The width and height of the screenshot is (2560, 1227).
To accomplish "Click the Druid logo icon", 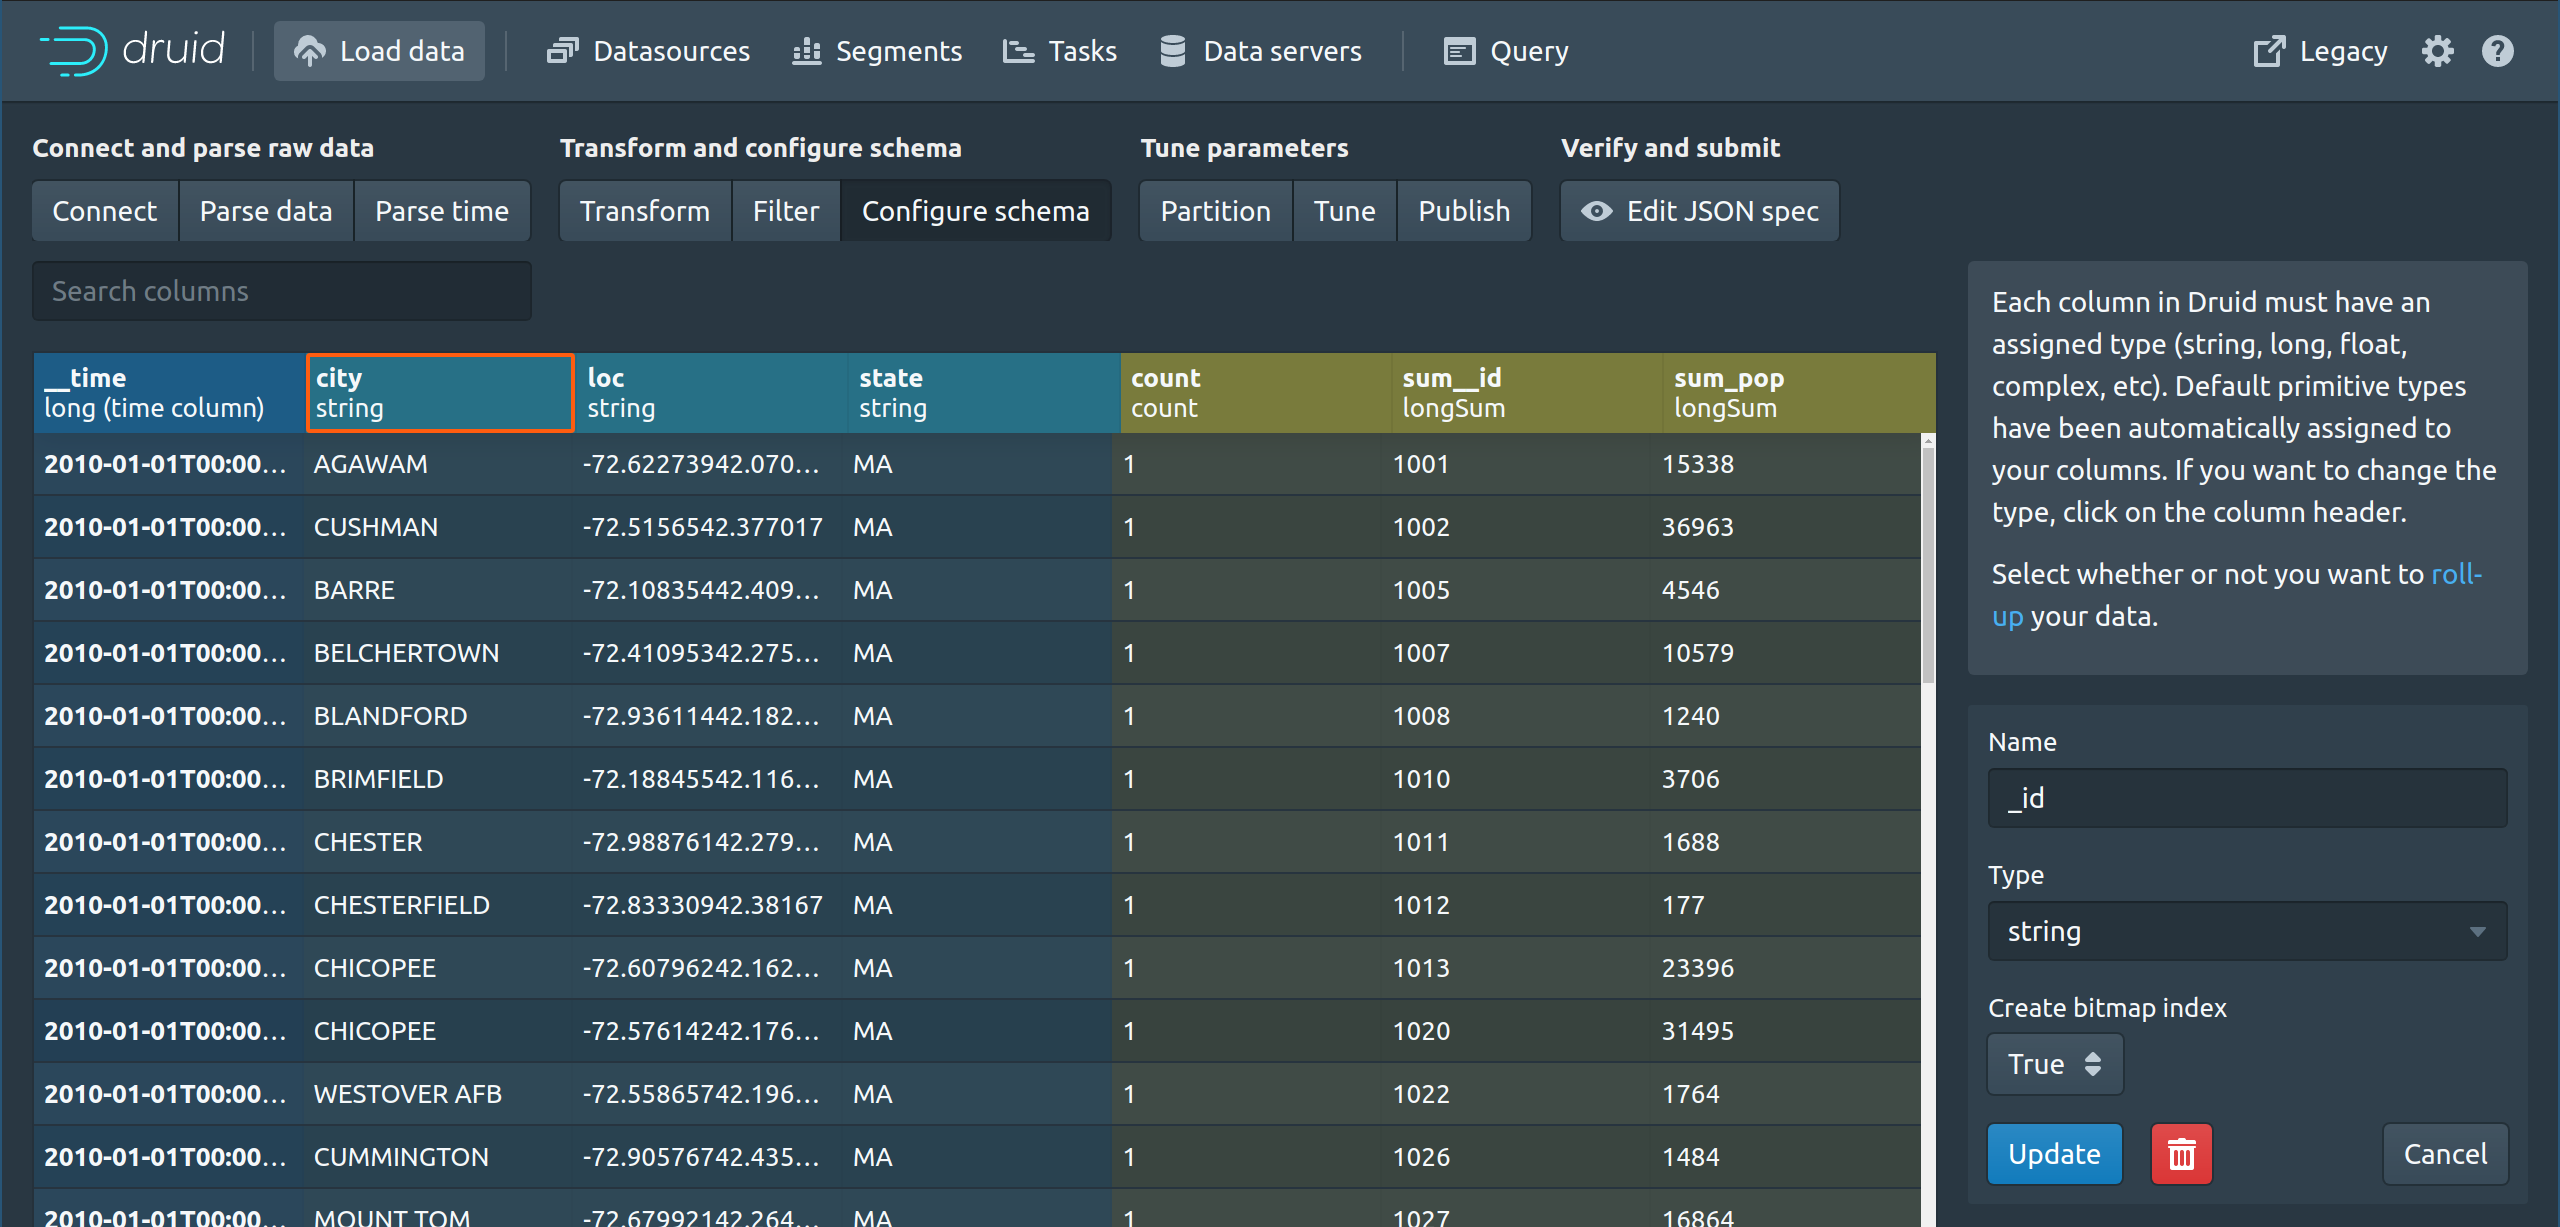I will coord(74,50).
